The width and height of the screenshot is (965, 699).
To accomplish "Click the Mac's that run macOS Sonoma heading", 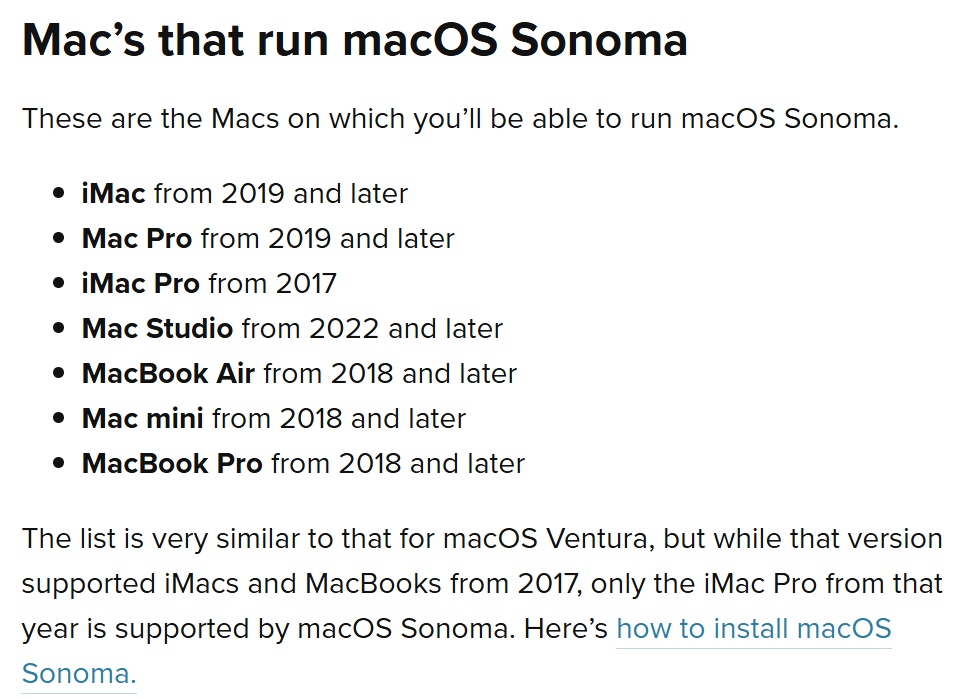I will pos(354,40).
